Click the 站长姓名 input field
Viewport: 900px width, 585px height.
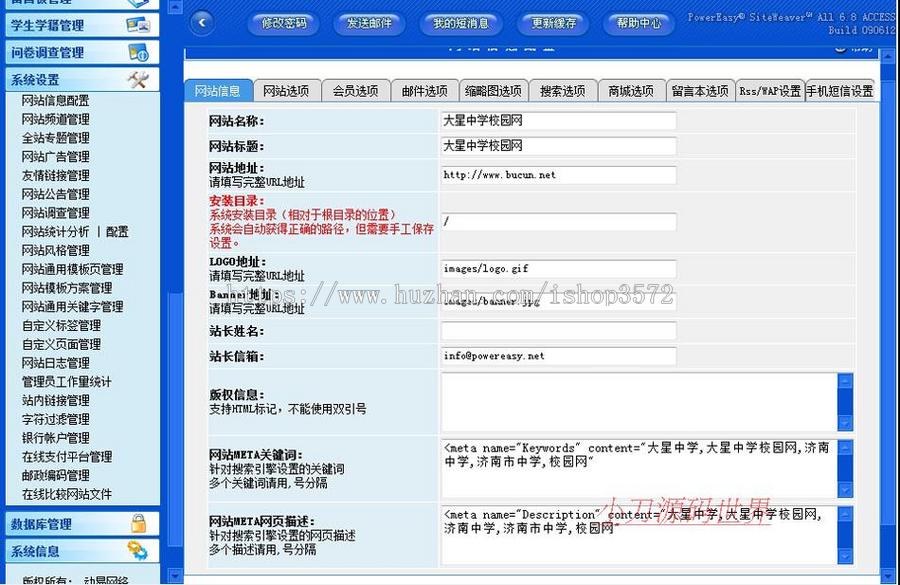click(558, 331)
